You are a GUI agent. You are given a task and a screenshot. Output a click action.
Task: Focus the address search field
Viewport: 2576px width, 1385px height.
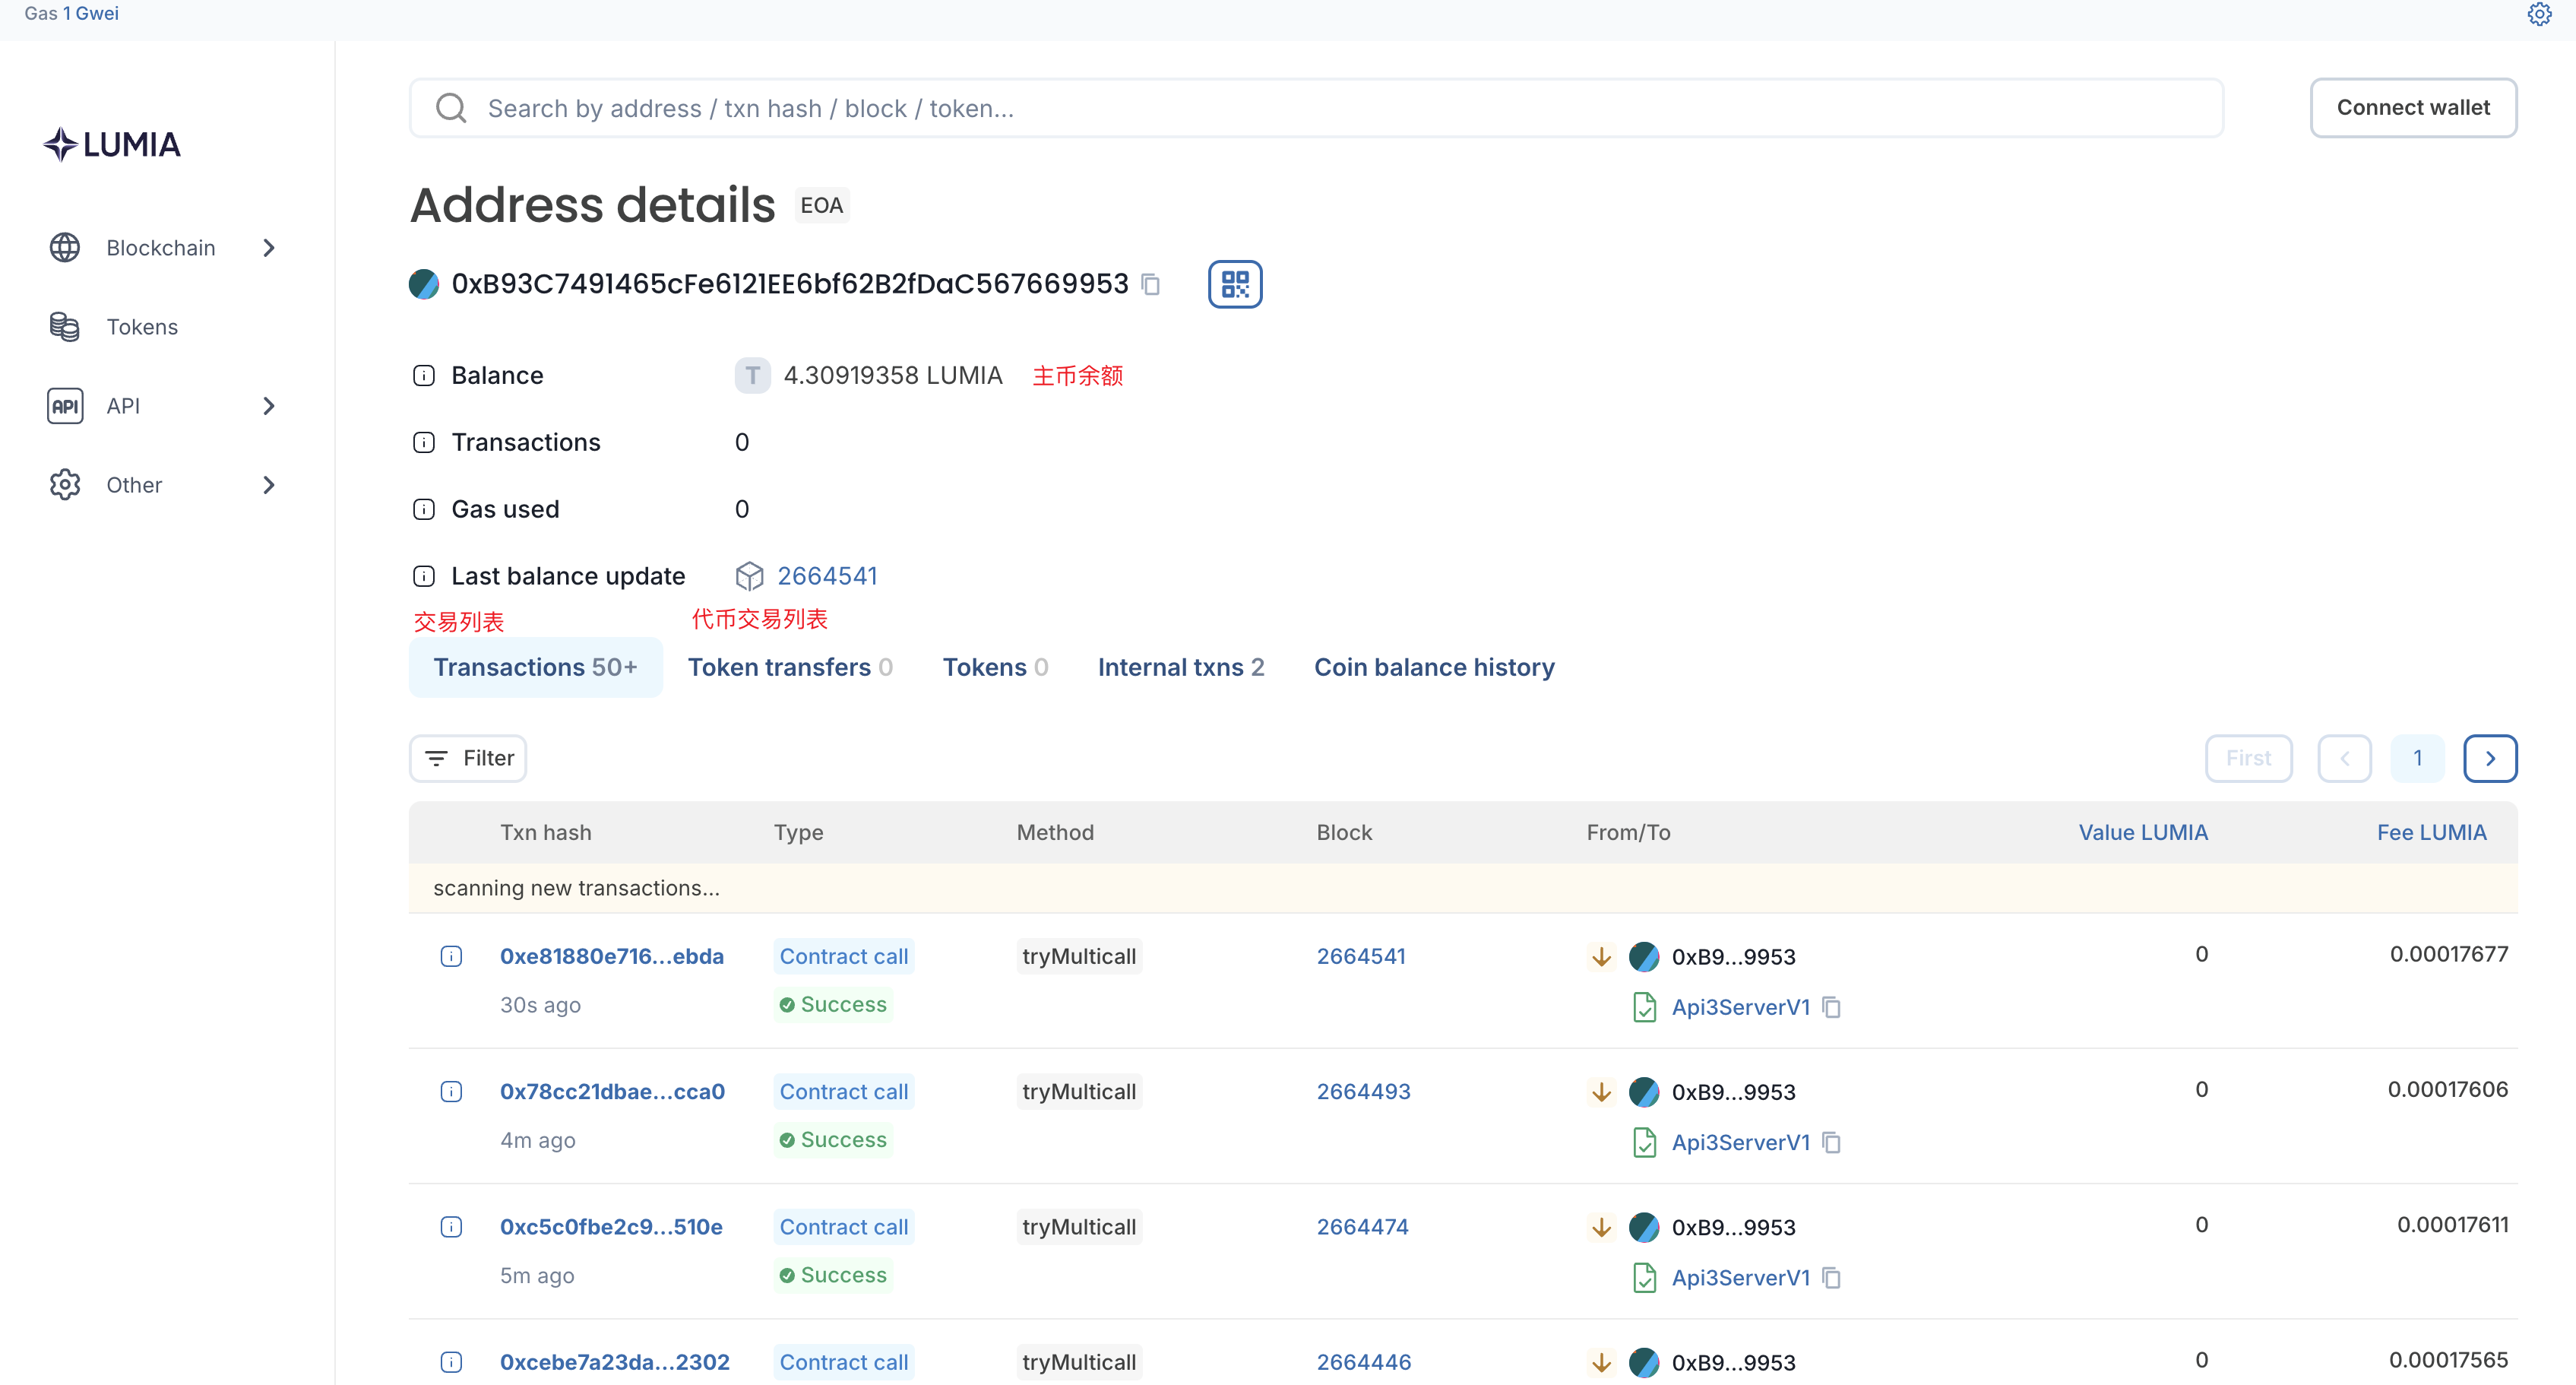tap(1316, 108)
